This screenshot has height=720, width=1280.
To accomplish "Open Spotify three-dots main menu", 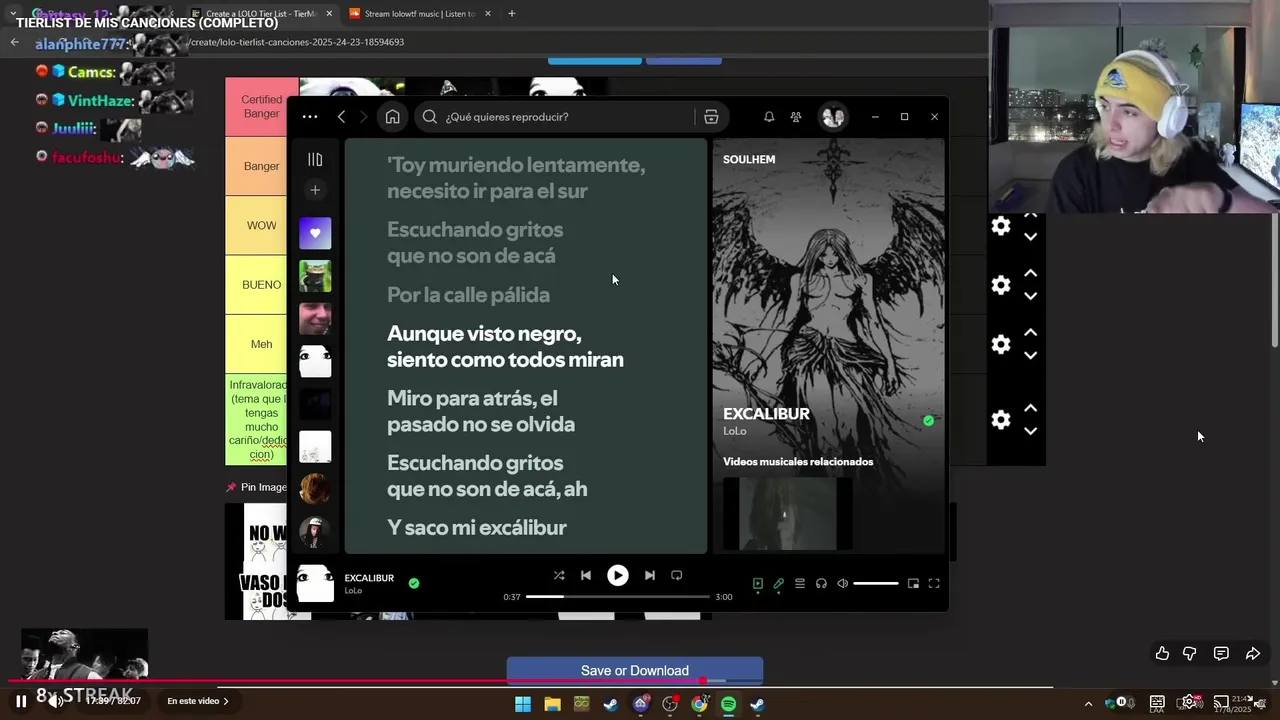I will coord(310,117).
